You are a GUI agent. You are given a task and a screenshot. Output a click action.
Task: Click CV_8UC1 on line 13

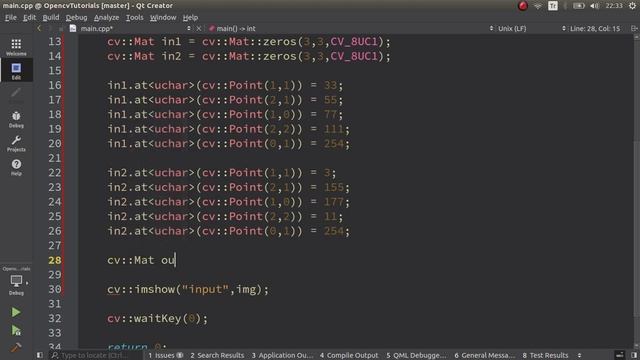pyautogui.click(x=354, y=42)
